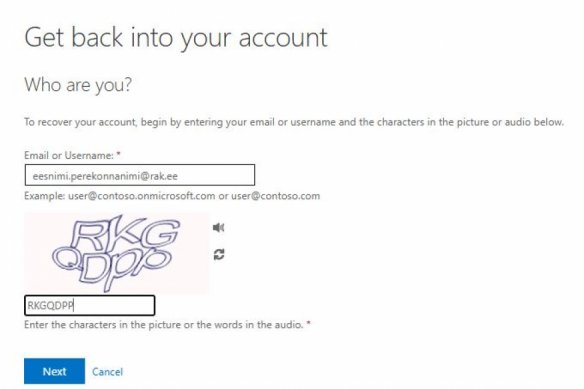Play the audio captcha challenge

[x=219, y=227]
